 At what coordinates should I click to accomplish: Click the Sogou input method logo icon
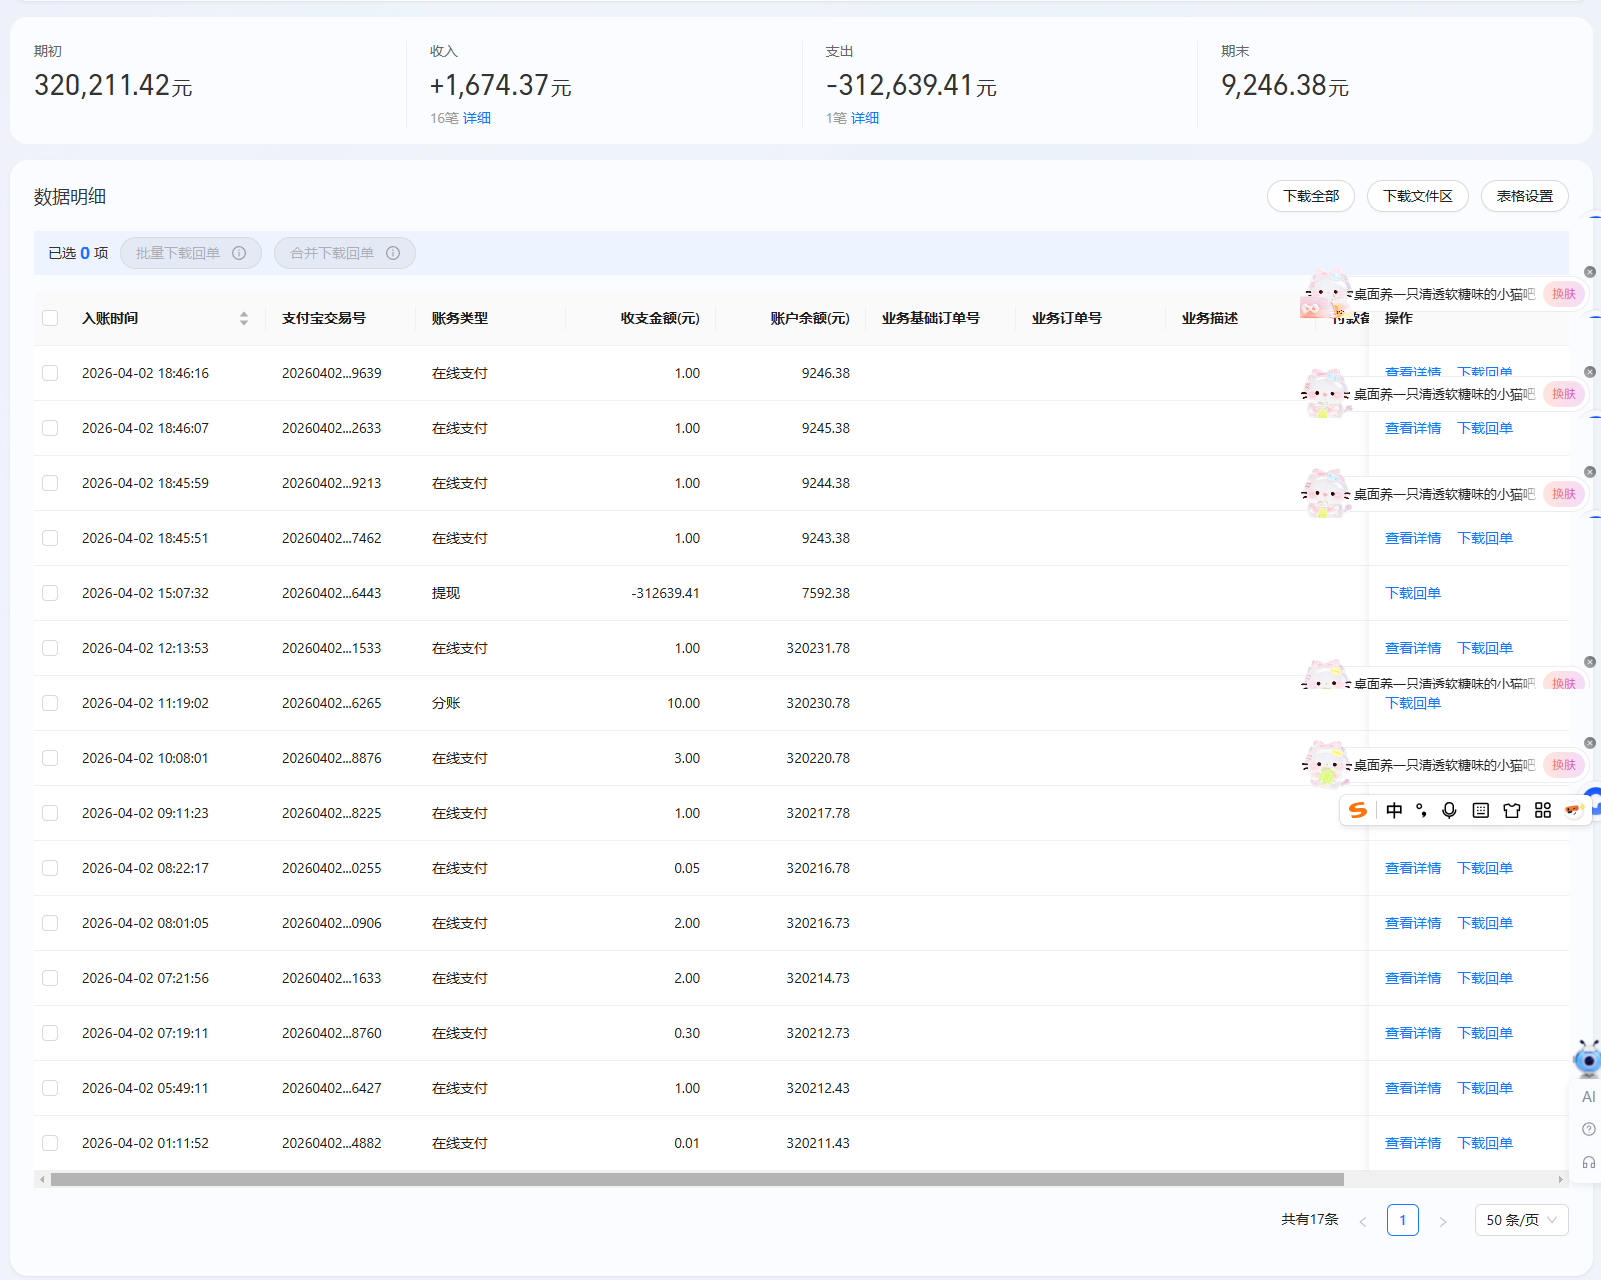1357,810
